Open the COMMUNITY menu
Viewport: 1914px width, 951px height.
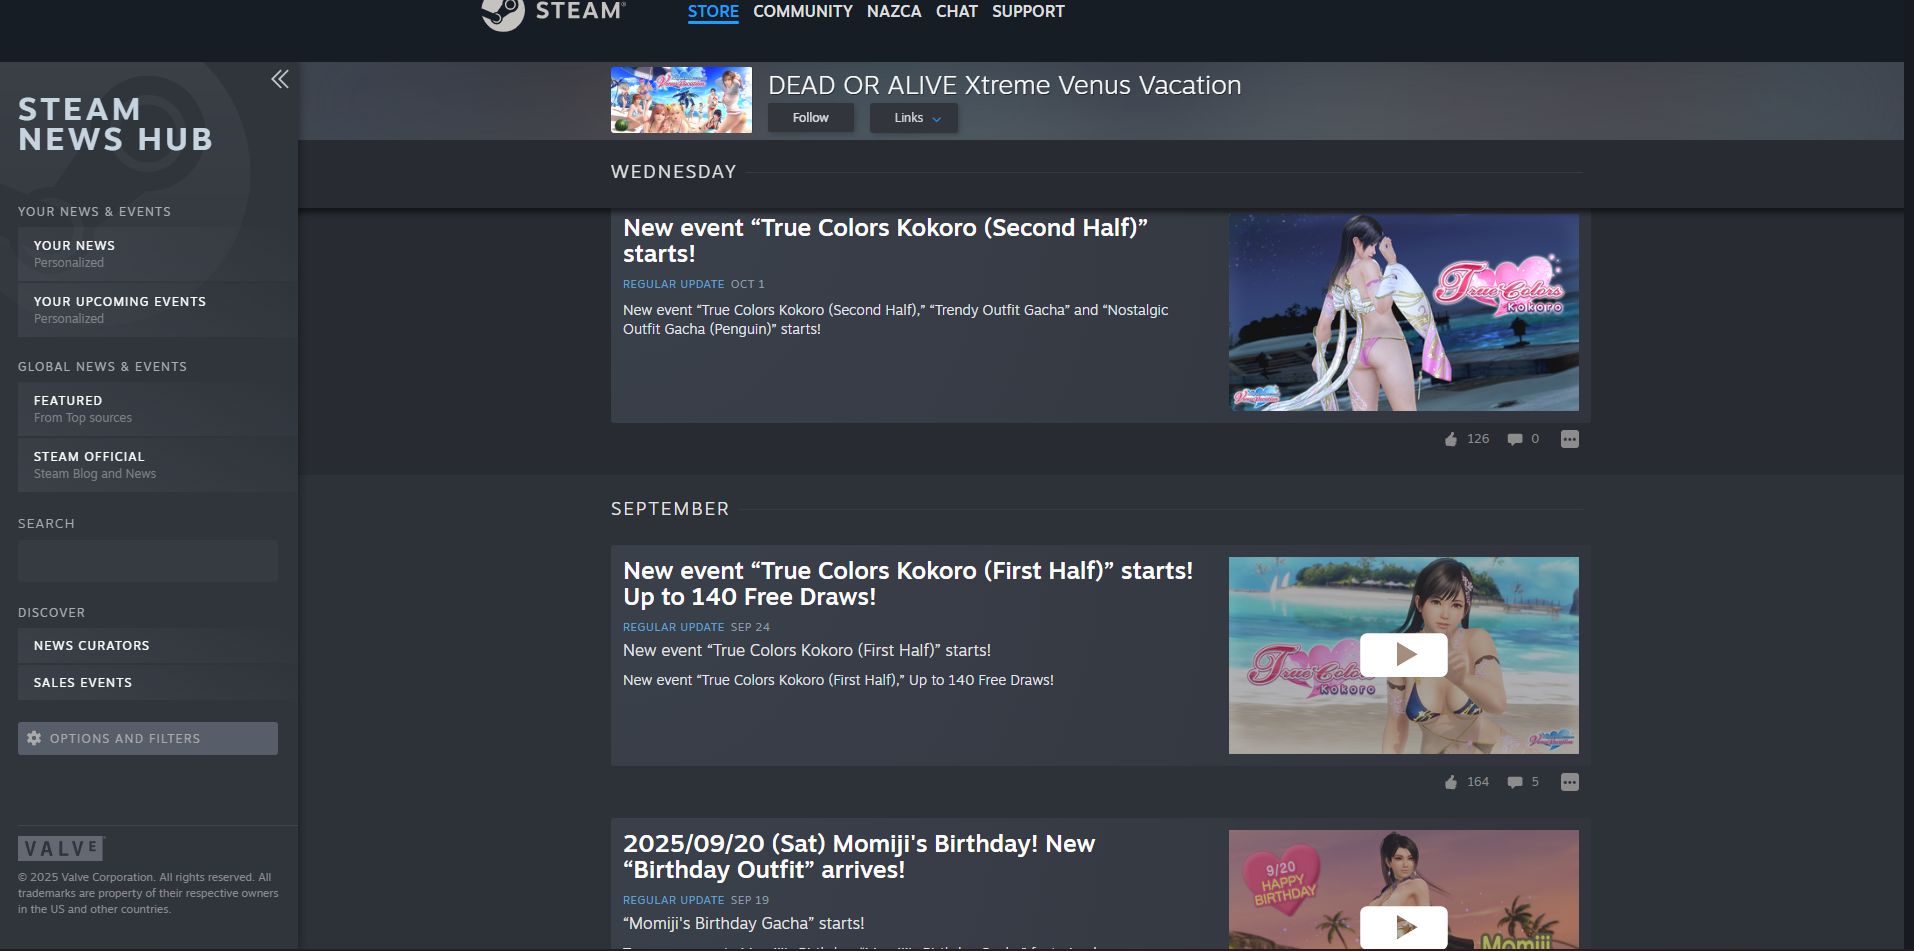pyautogui.click(x=803, y=12)
